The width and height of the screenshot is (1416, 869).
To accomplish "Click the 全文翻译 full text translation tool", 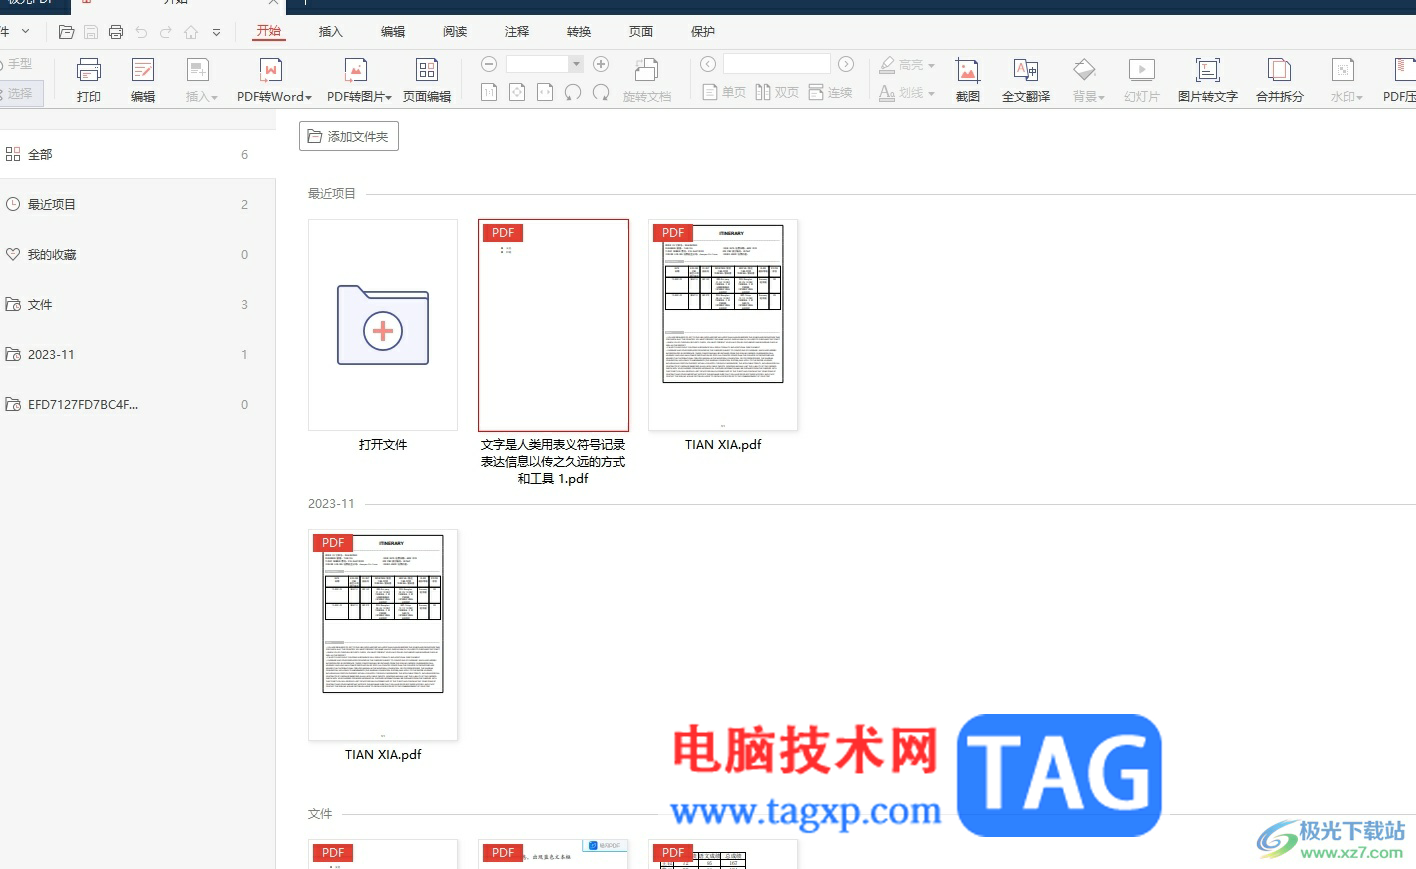I will pyautogui.click(x=1026, y=80).
